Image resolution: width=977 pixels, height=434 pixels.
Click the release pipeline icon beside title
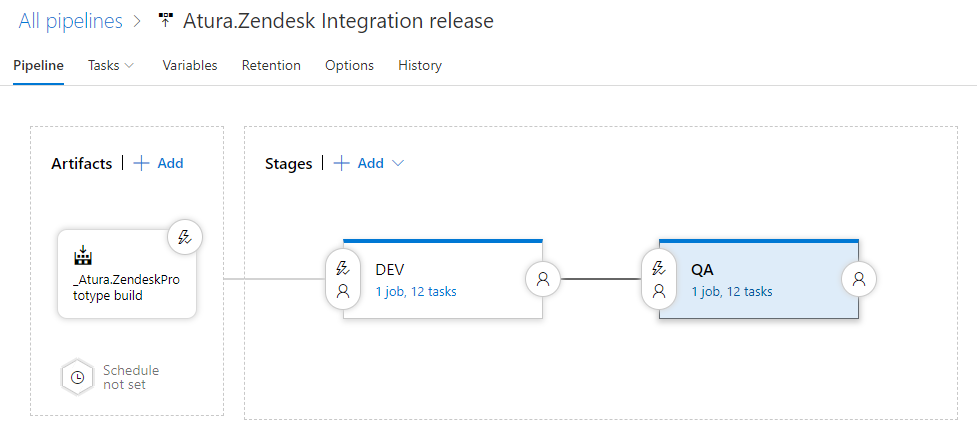(165, 21)
